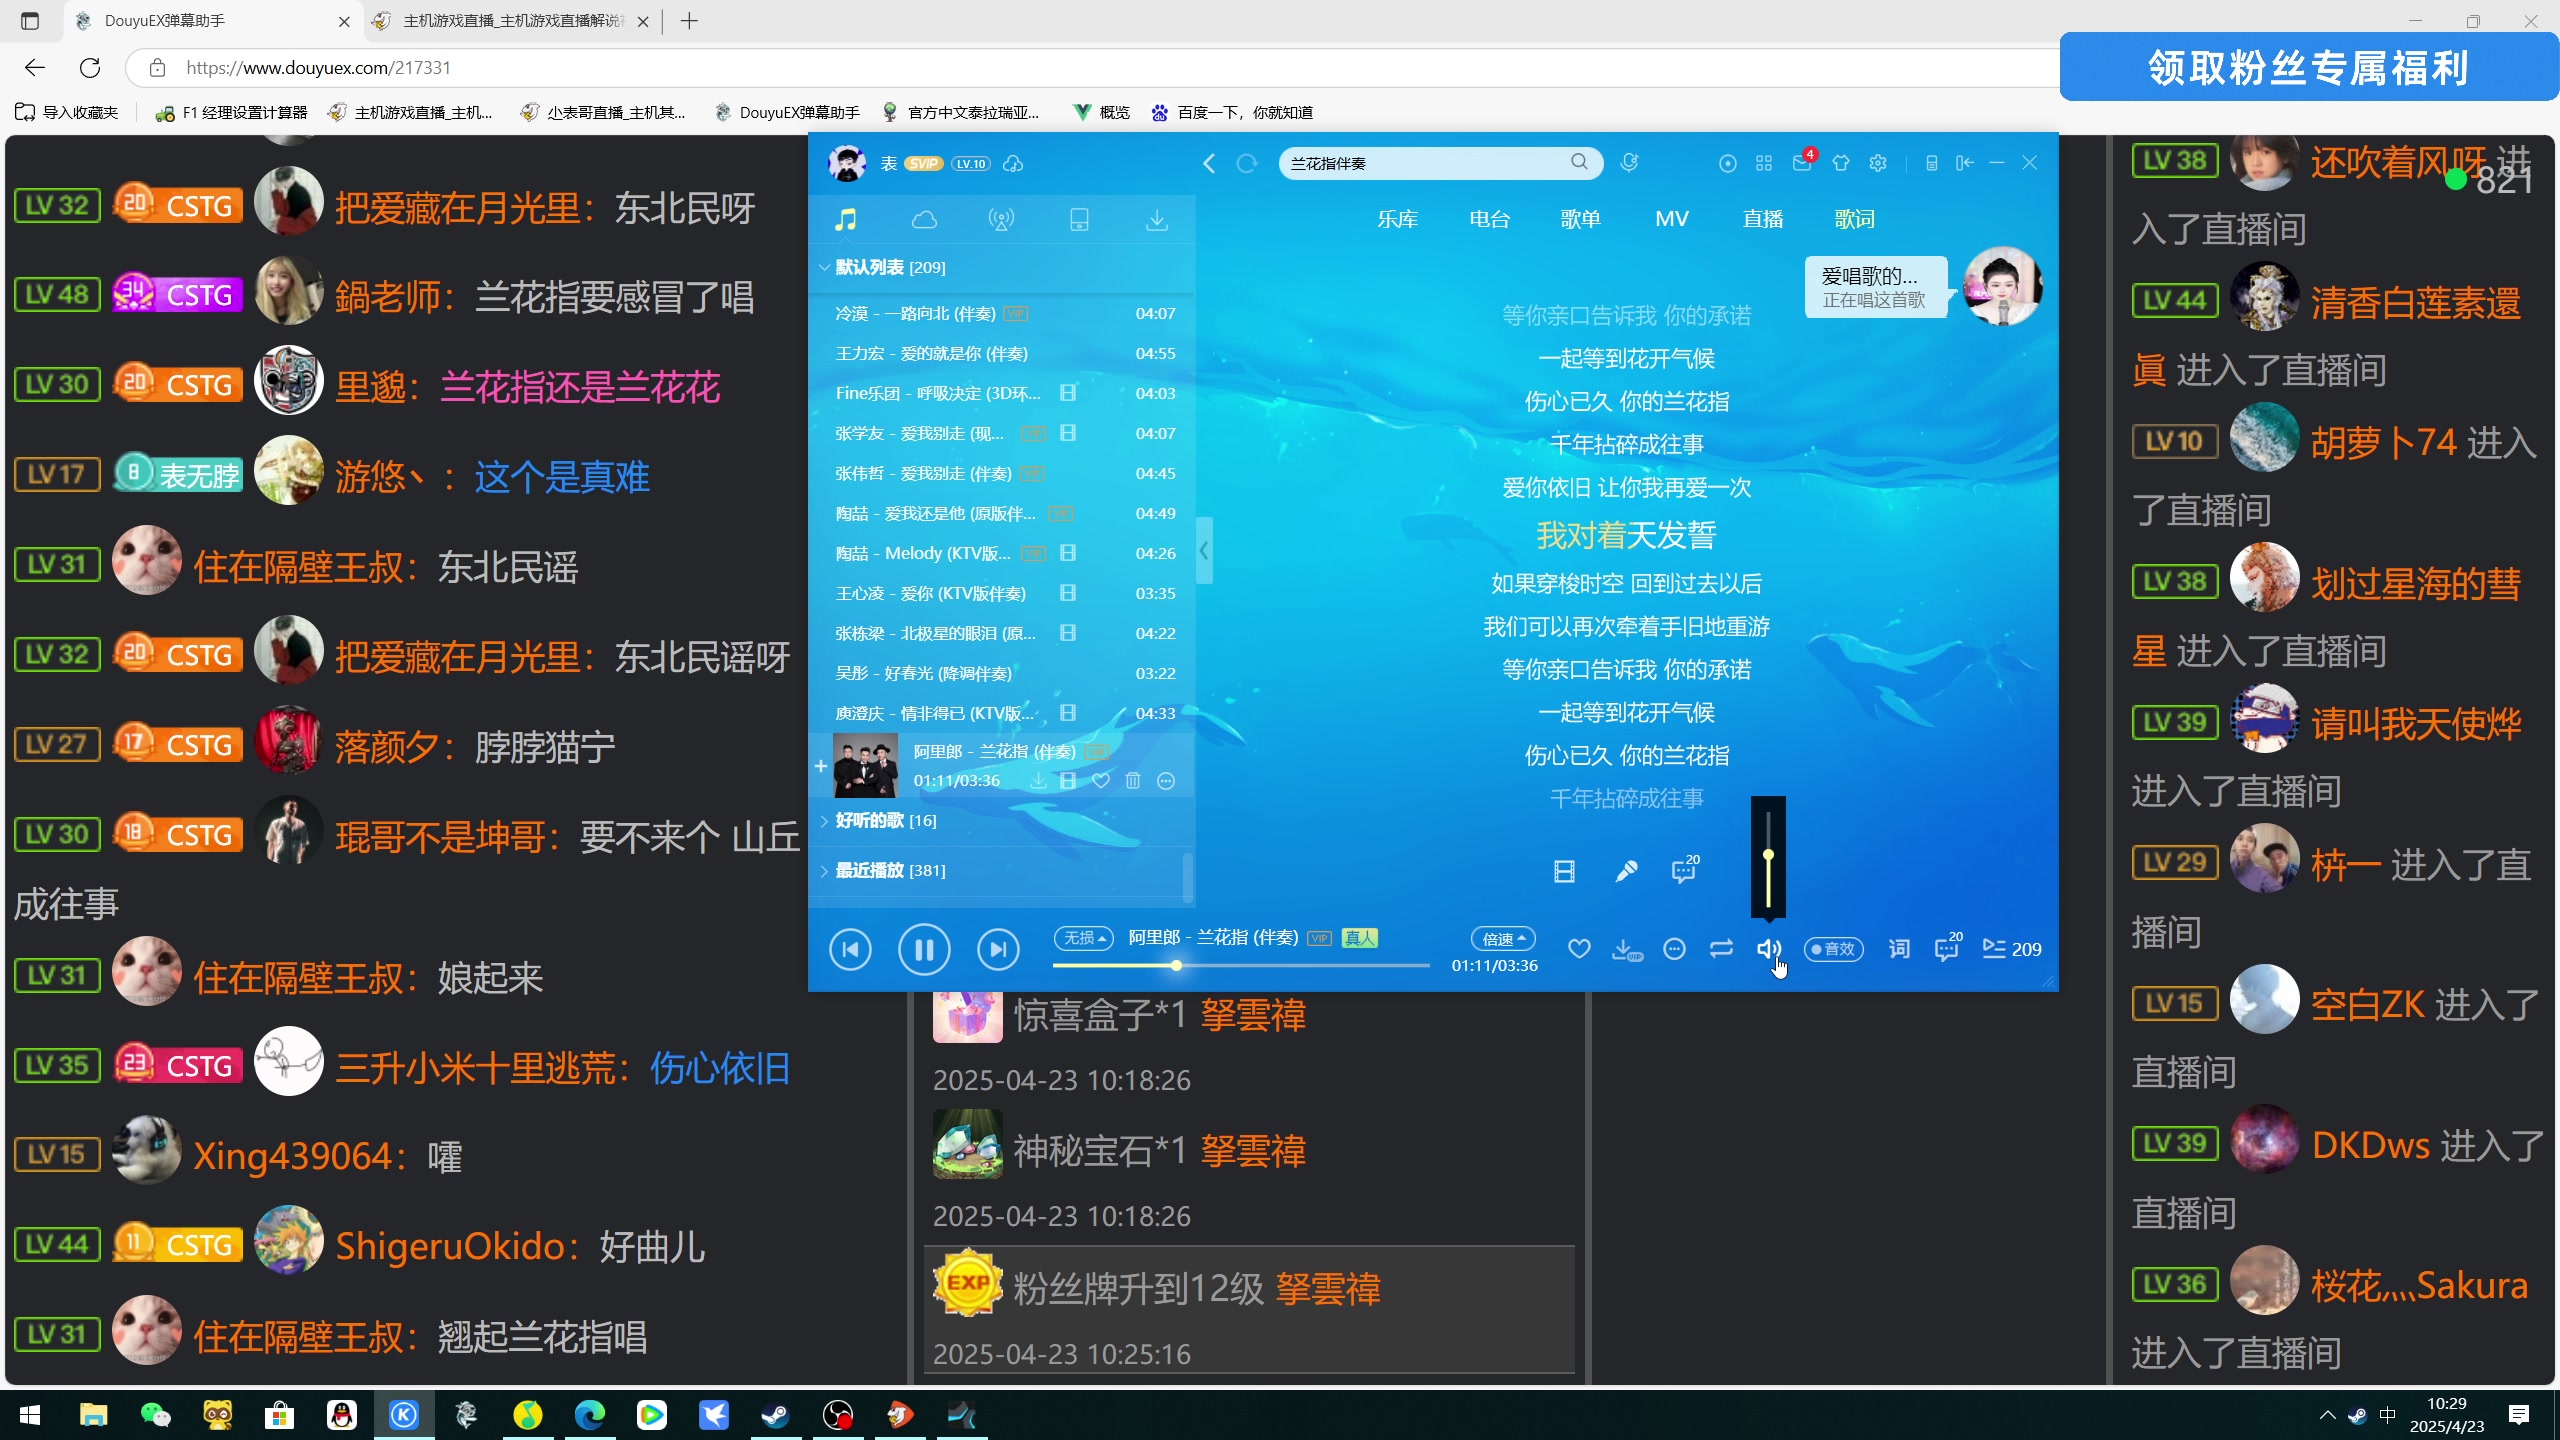Open Windows Start menu
This screenshot has height=1440, width=2560.
30,1414
